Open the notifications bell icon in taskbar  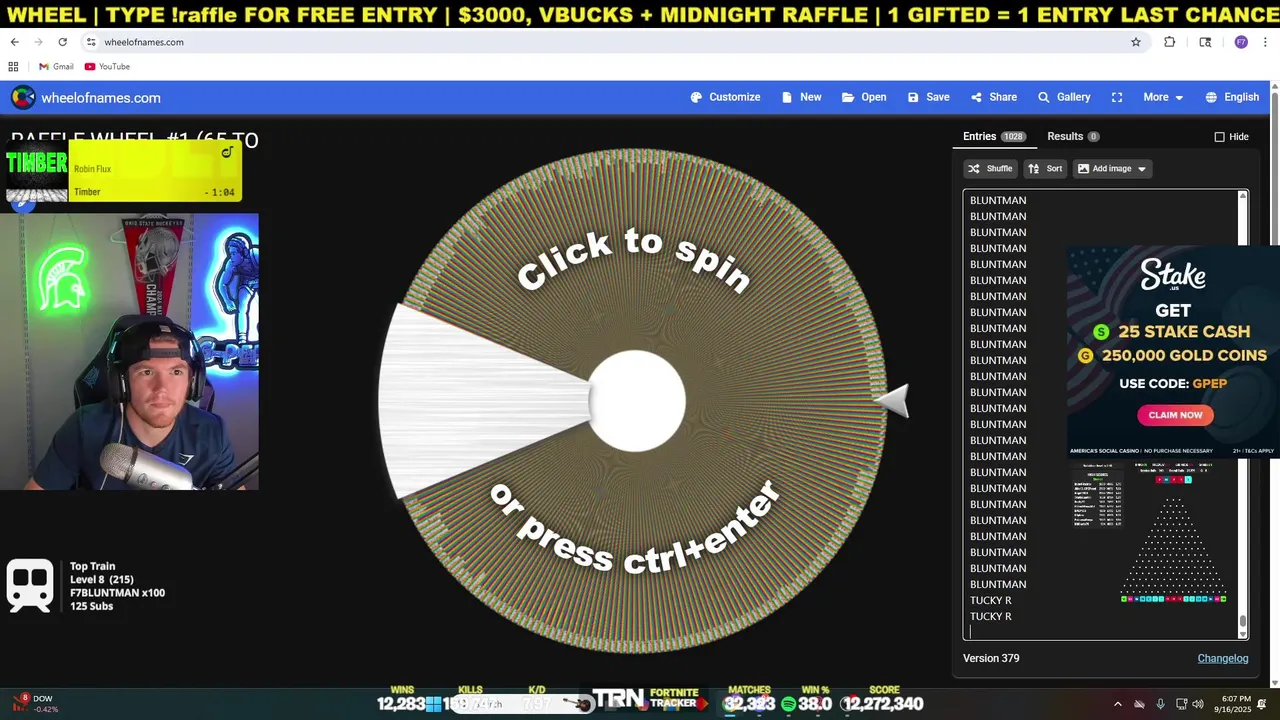pyautogui.click(x=1262, y=704)
